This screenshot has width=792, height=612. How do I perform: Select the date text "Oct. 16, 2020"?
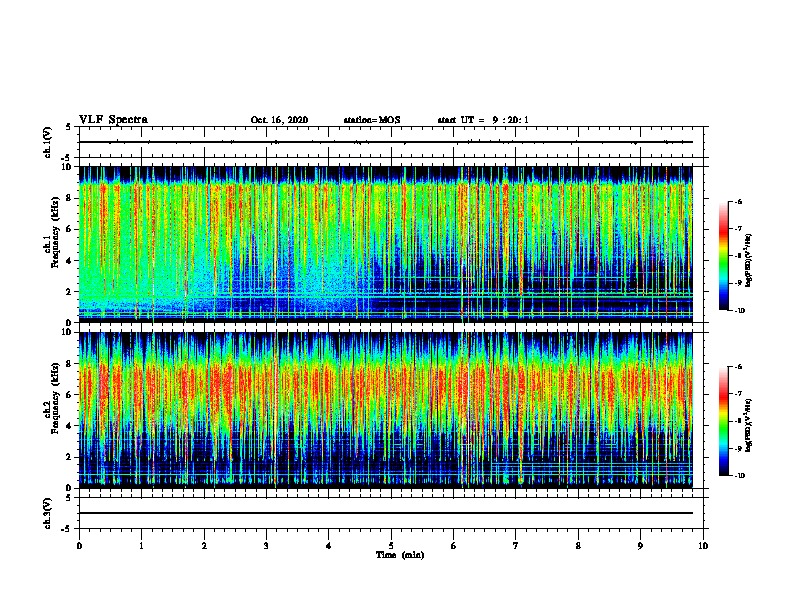[279, 120]
